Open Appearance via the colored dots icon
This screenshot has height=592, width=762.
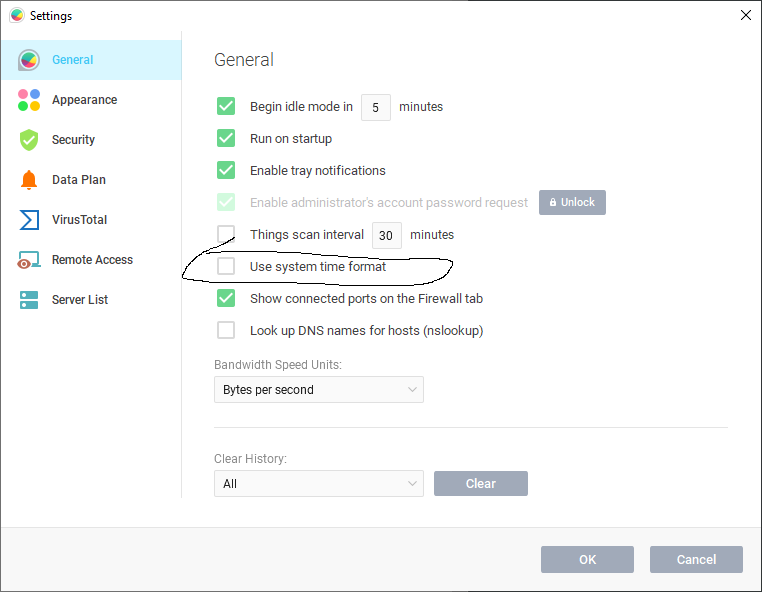(29, 100)
